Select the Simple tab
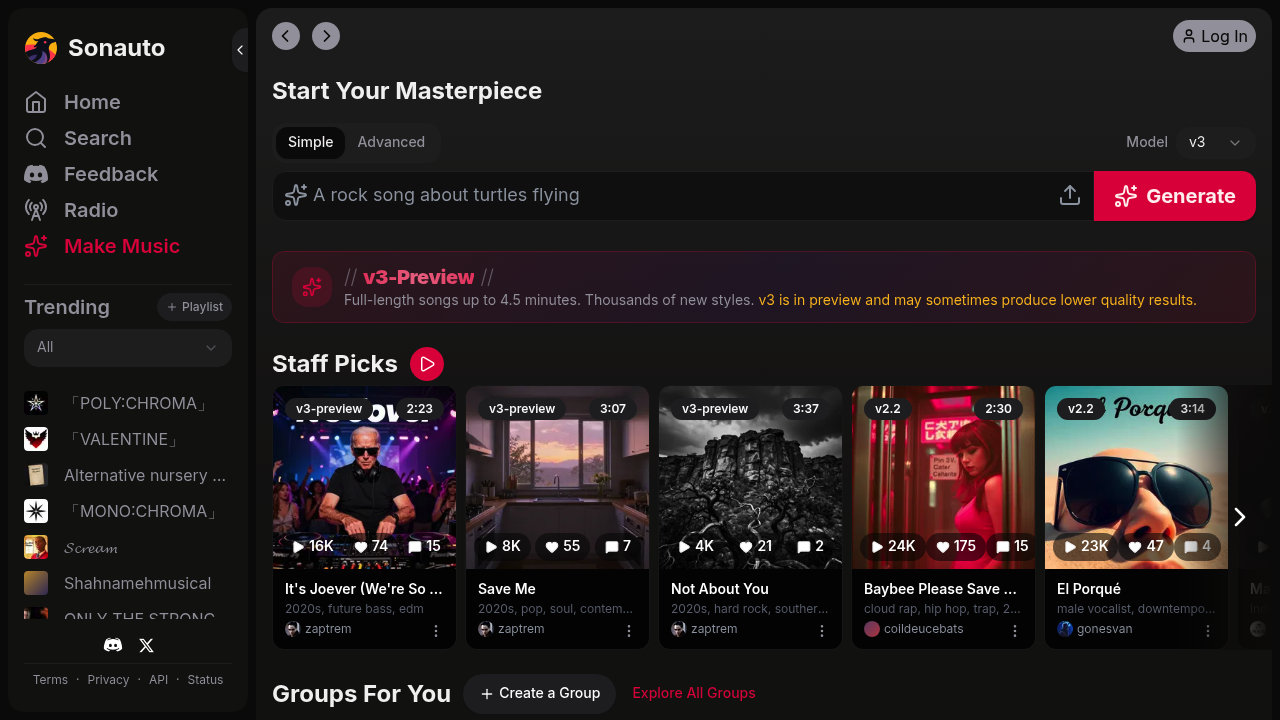This screenshot has height=720, width=1280. pos(310,142)
